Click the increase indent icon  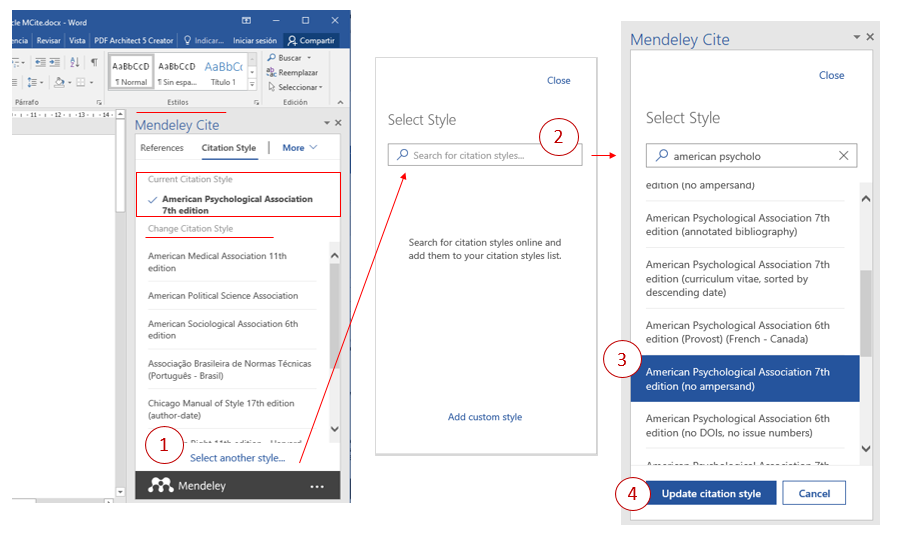click(54, 61)
